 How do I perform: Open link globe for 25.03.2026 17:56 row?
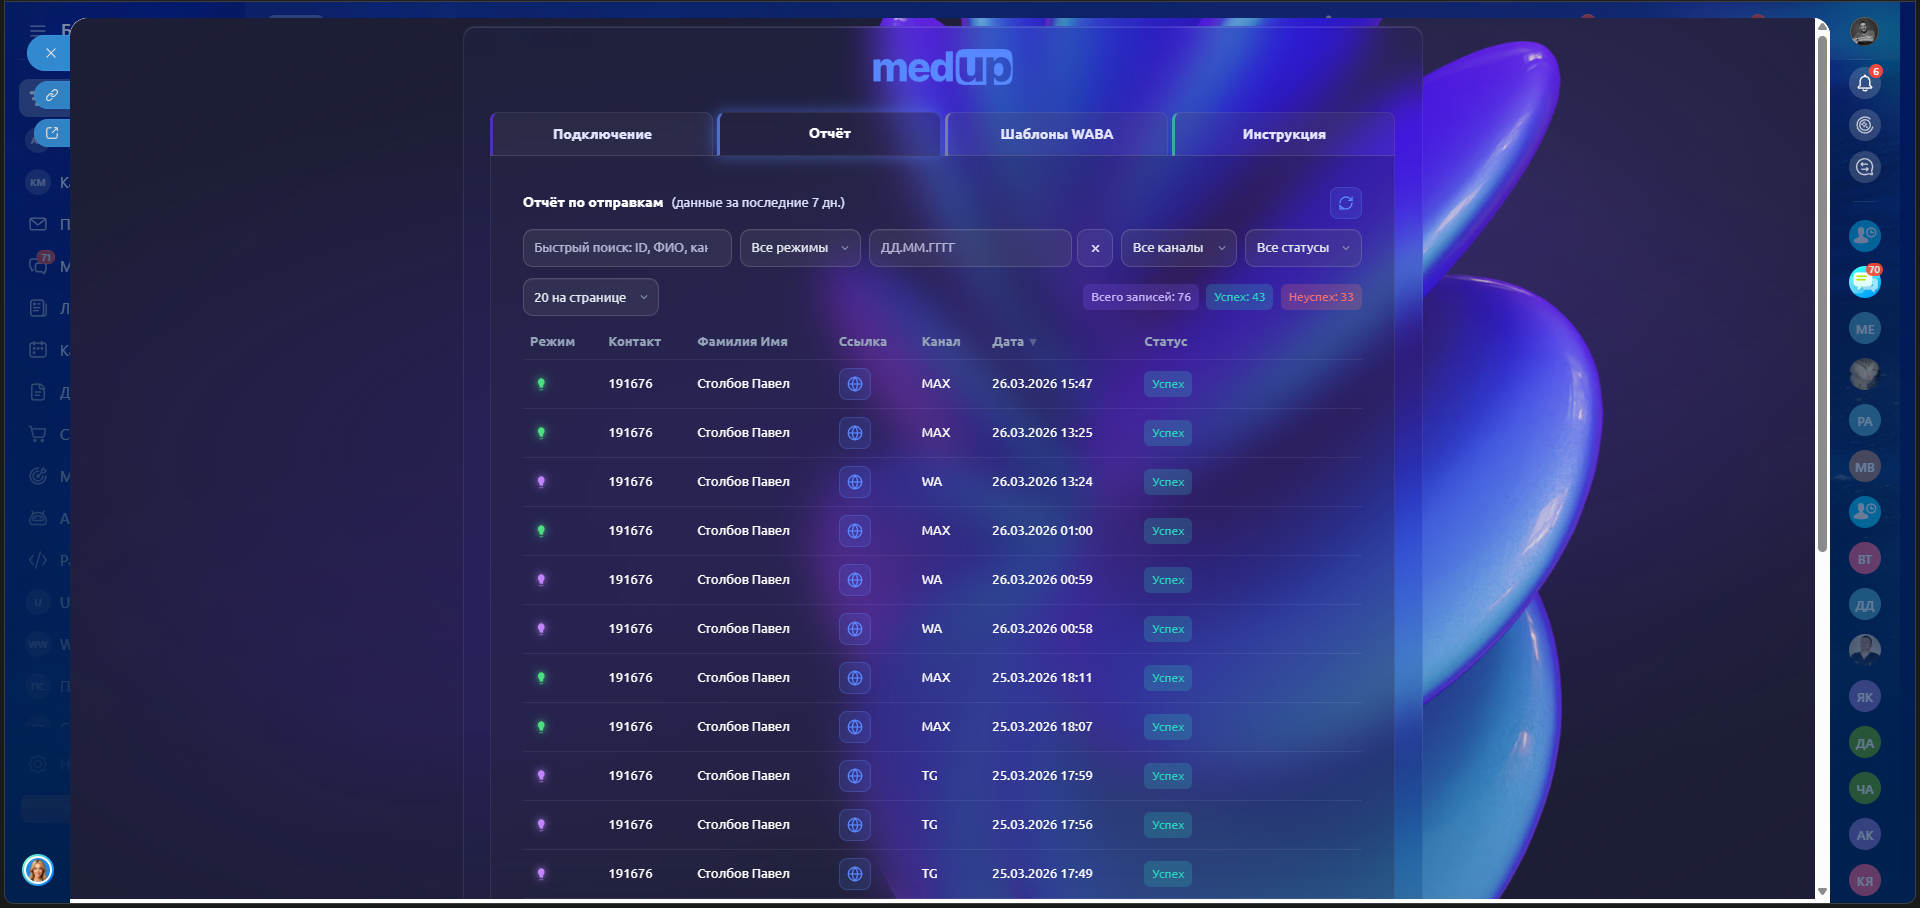tap(855, 825)
